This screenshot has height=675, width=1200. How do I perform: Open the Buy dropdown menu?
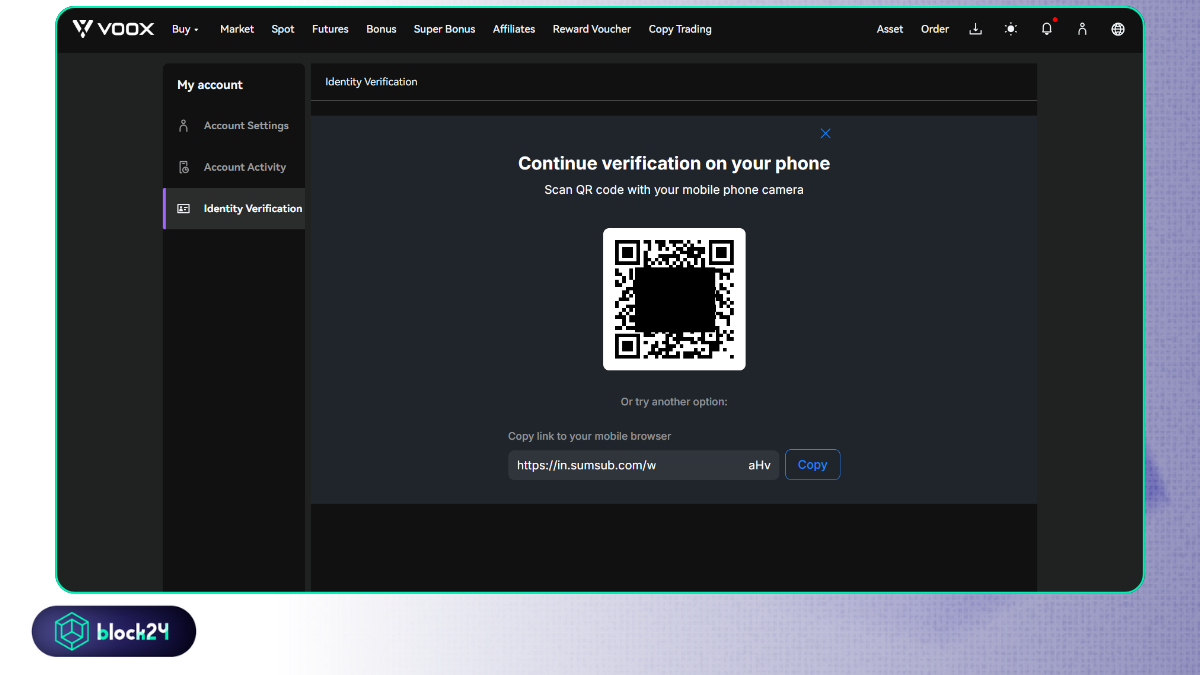185,29
